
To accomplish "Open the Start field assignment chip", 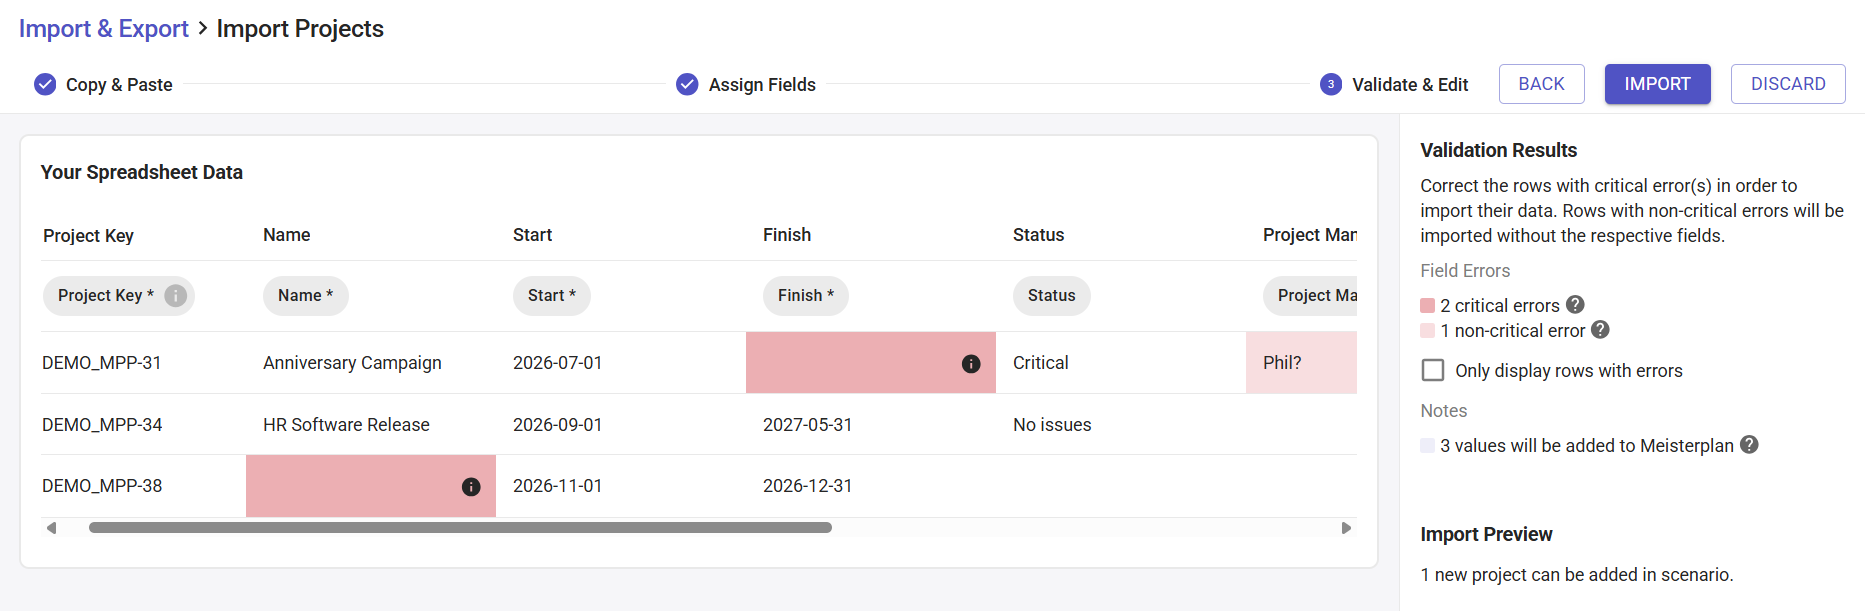I will point(552,296).
